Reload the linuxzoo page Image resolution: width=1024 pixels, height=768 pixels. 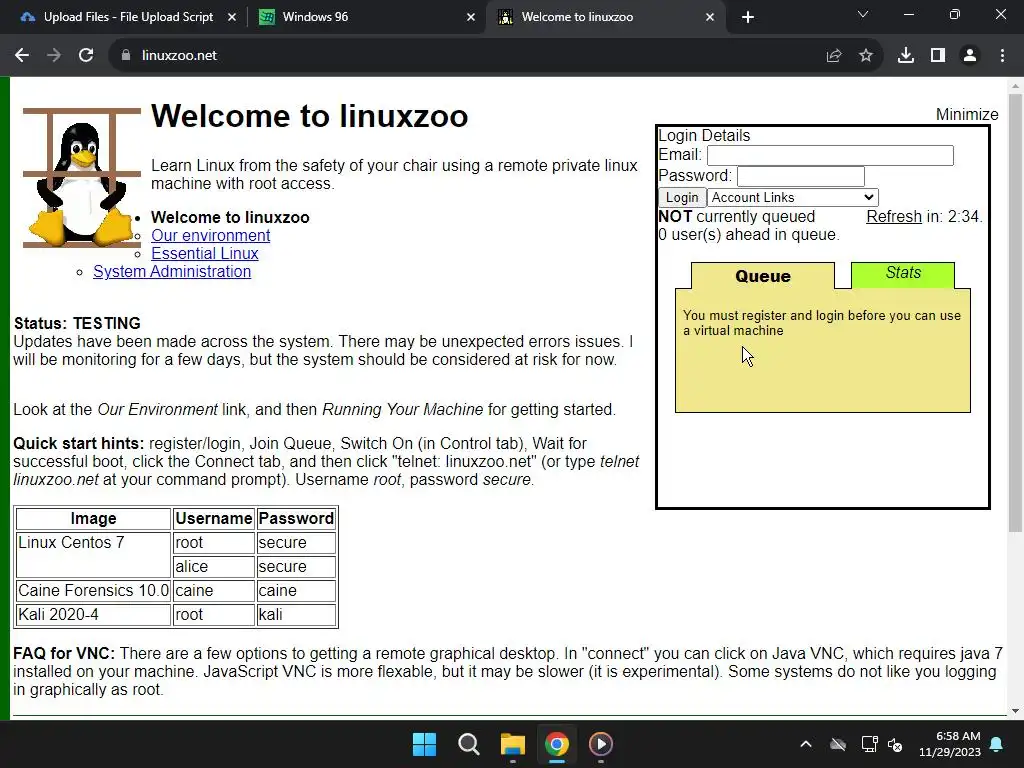[86, 56]
